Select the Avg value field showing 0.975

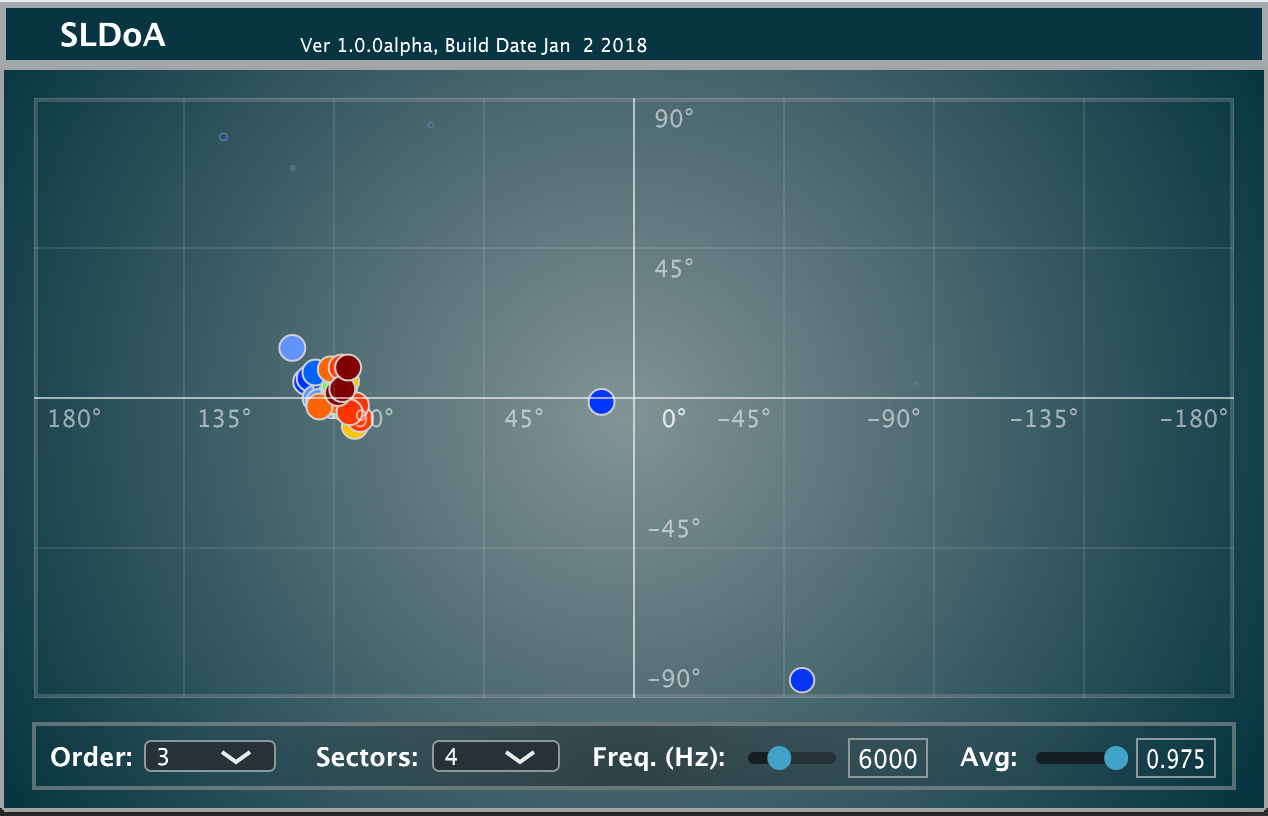(1175, 759)
